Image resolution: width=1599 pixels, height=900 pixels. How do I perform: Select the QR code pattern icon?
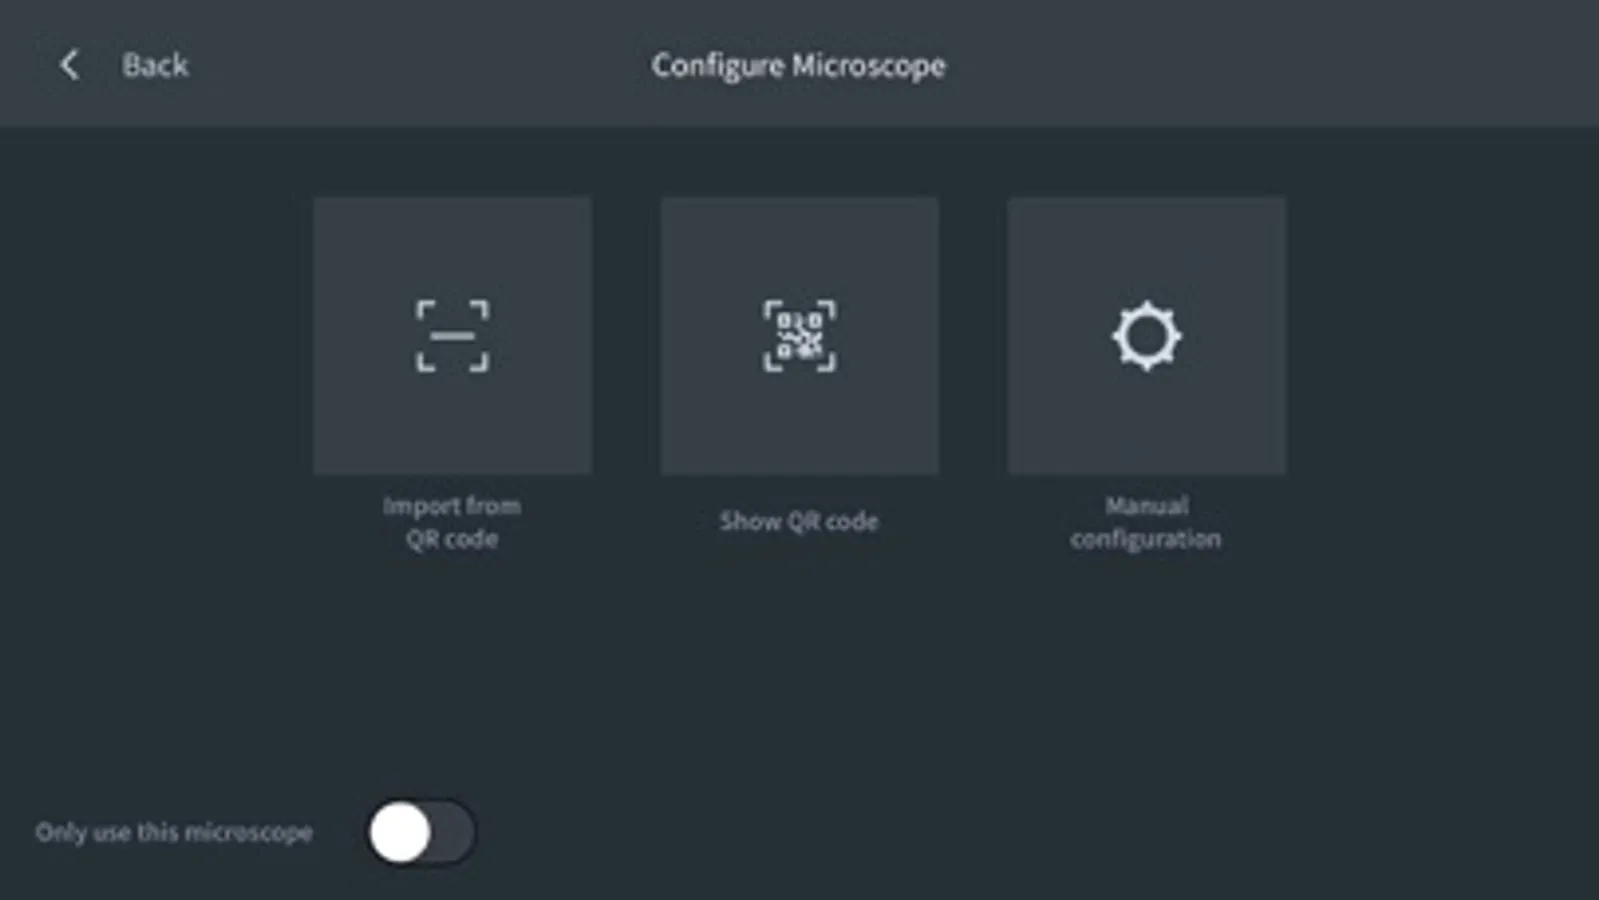click(799, 336)
